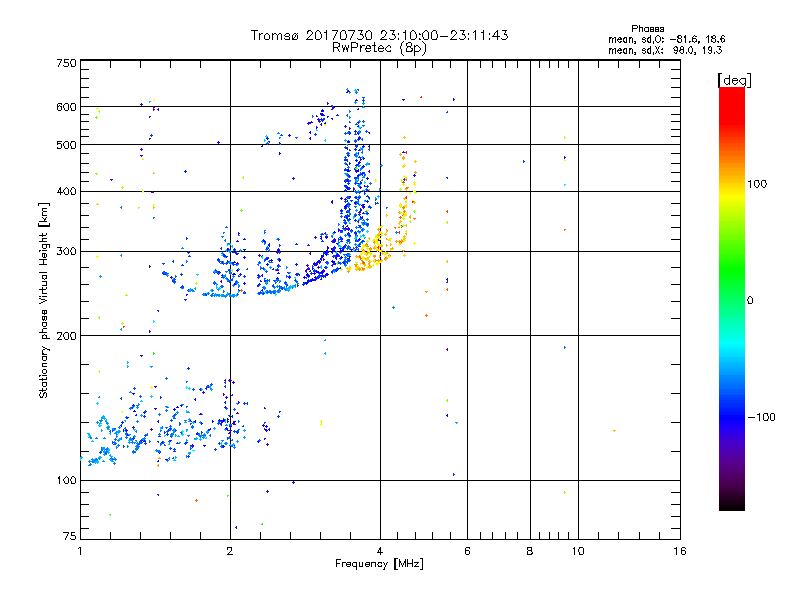The image size is (800, 600).
Task: Click the height axis "600" tick label
Action: click(66, 107)
